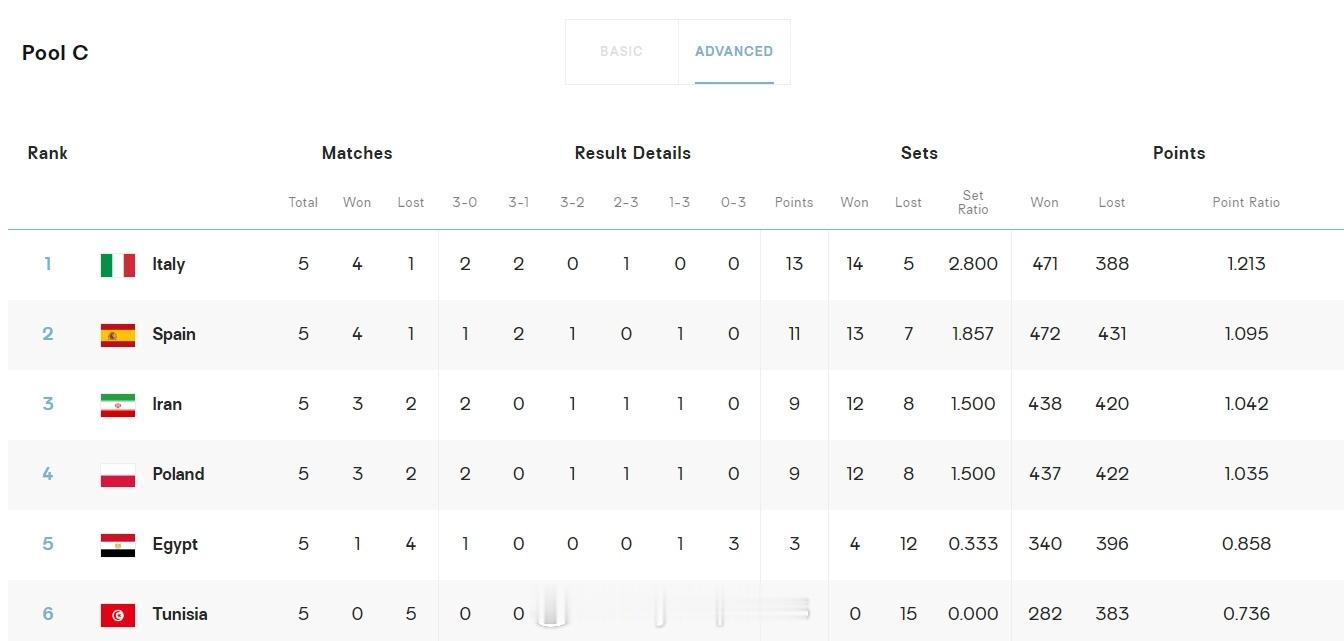Screen dimensions: 1344x641
Task: Click the Poland team name
Action: pyautogui.click(x=178, y=474)
